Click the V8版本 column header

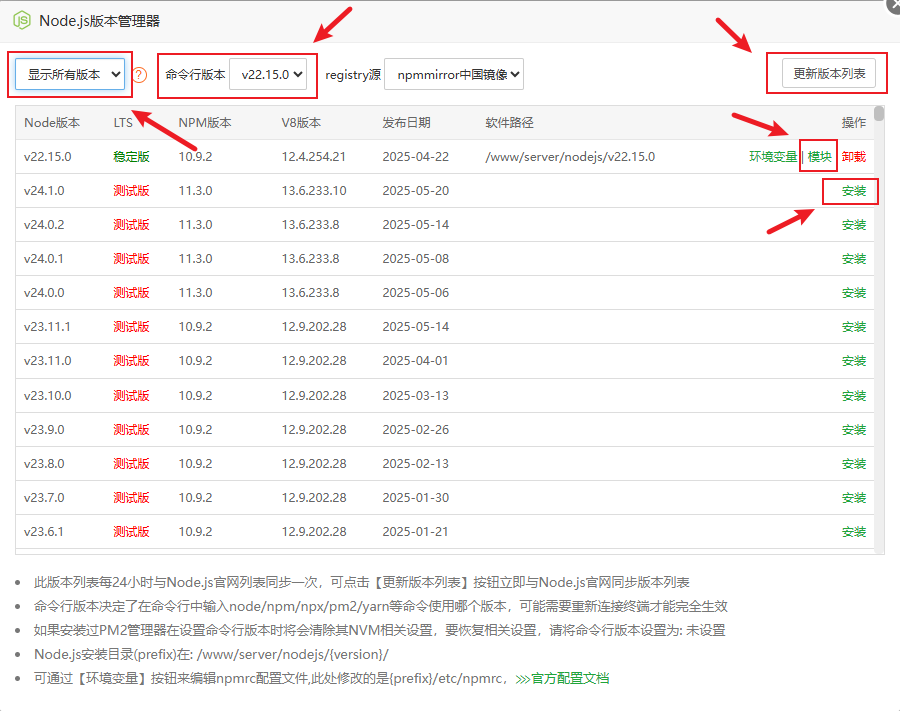(x=301, y=123)
